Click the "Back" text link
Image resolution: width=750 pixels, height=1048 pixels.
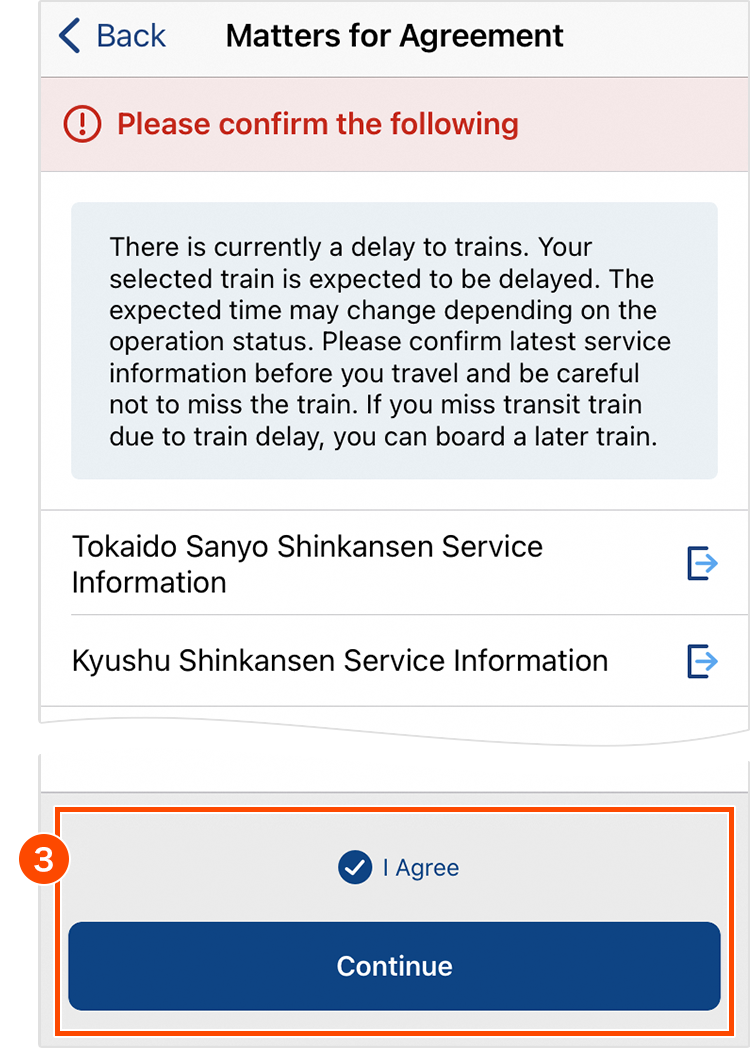[x=131, y=36]
